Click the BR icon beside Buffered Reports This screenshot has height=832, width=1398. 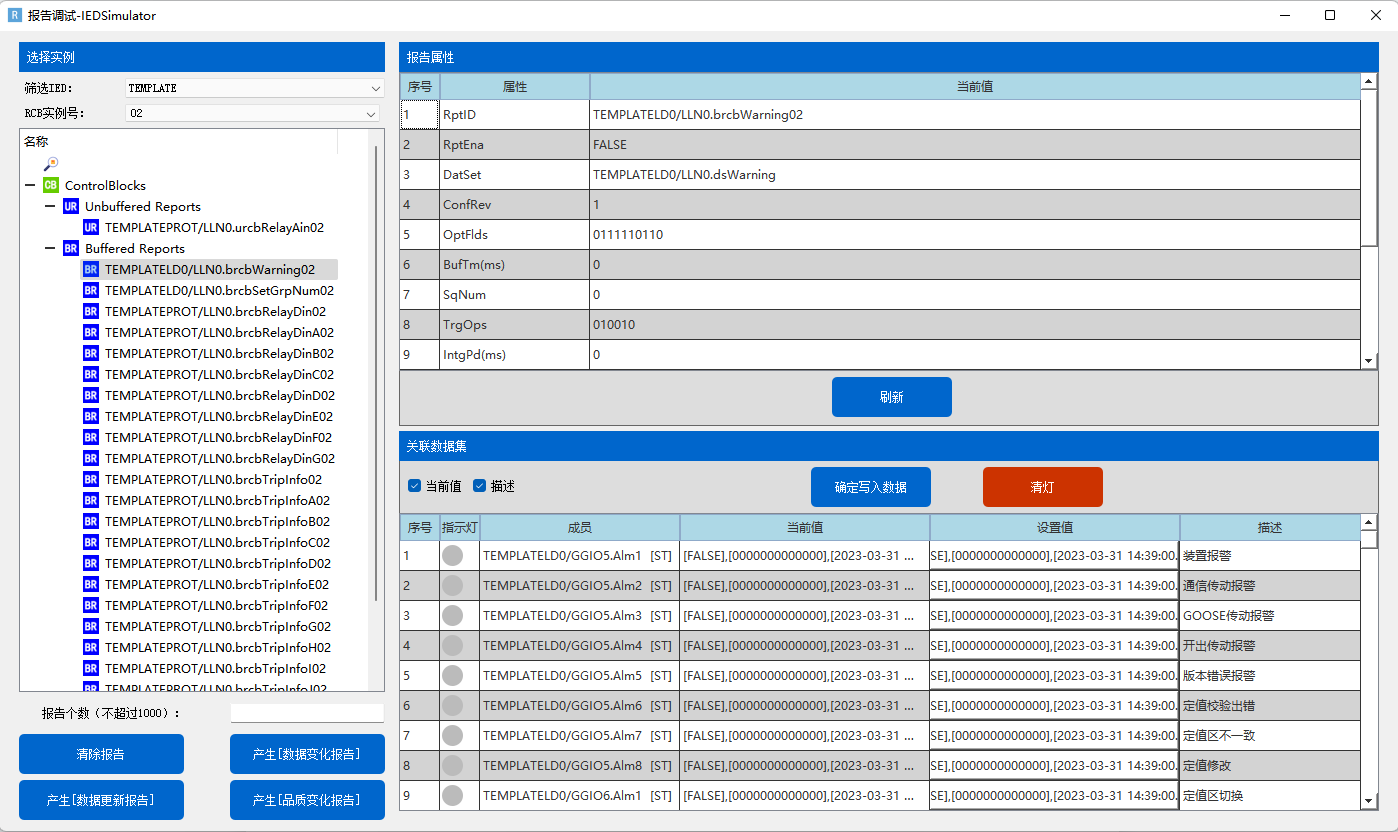tap(71, 248)
